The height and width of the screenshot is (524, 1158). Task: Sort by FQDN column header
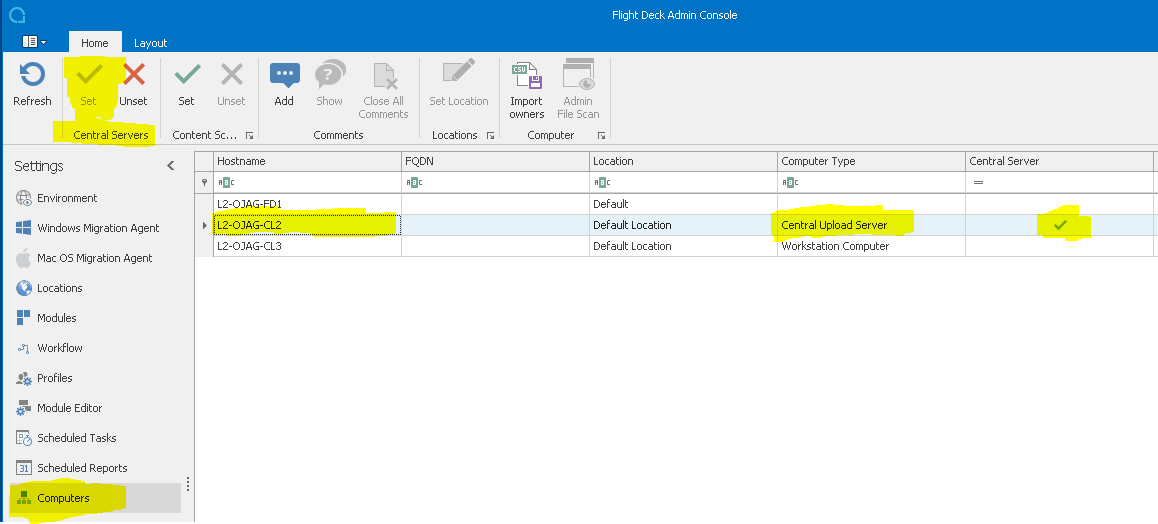[496, 161]
